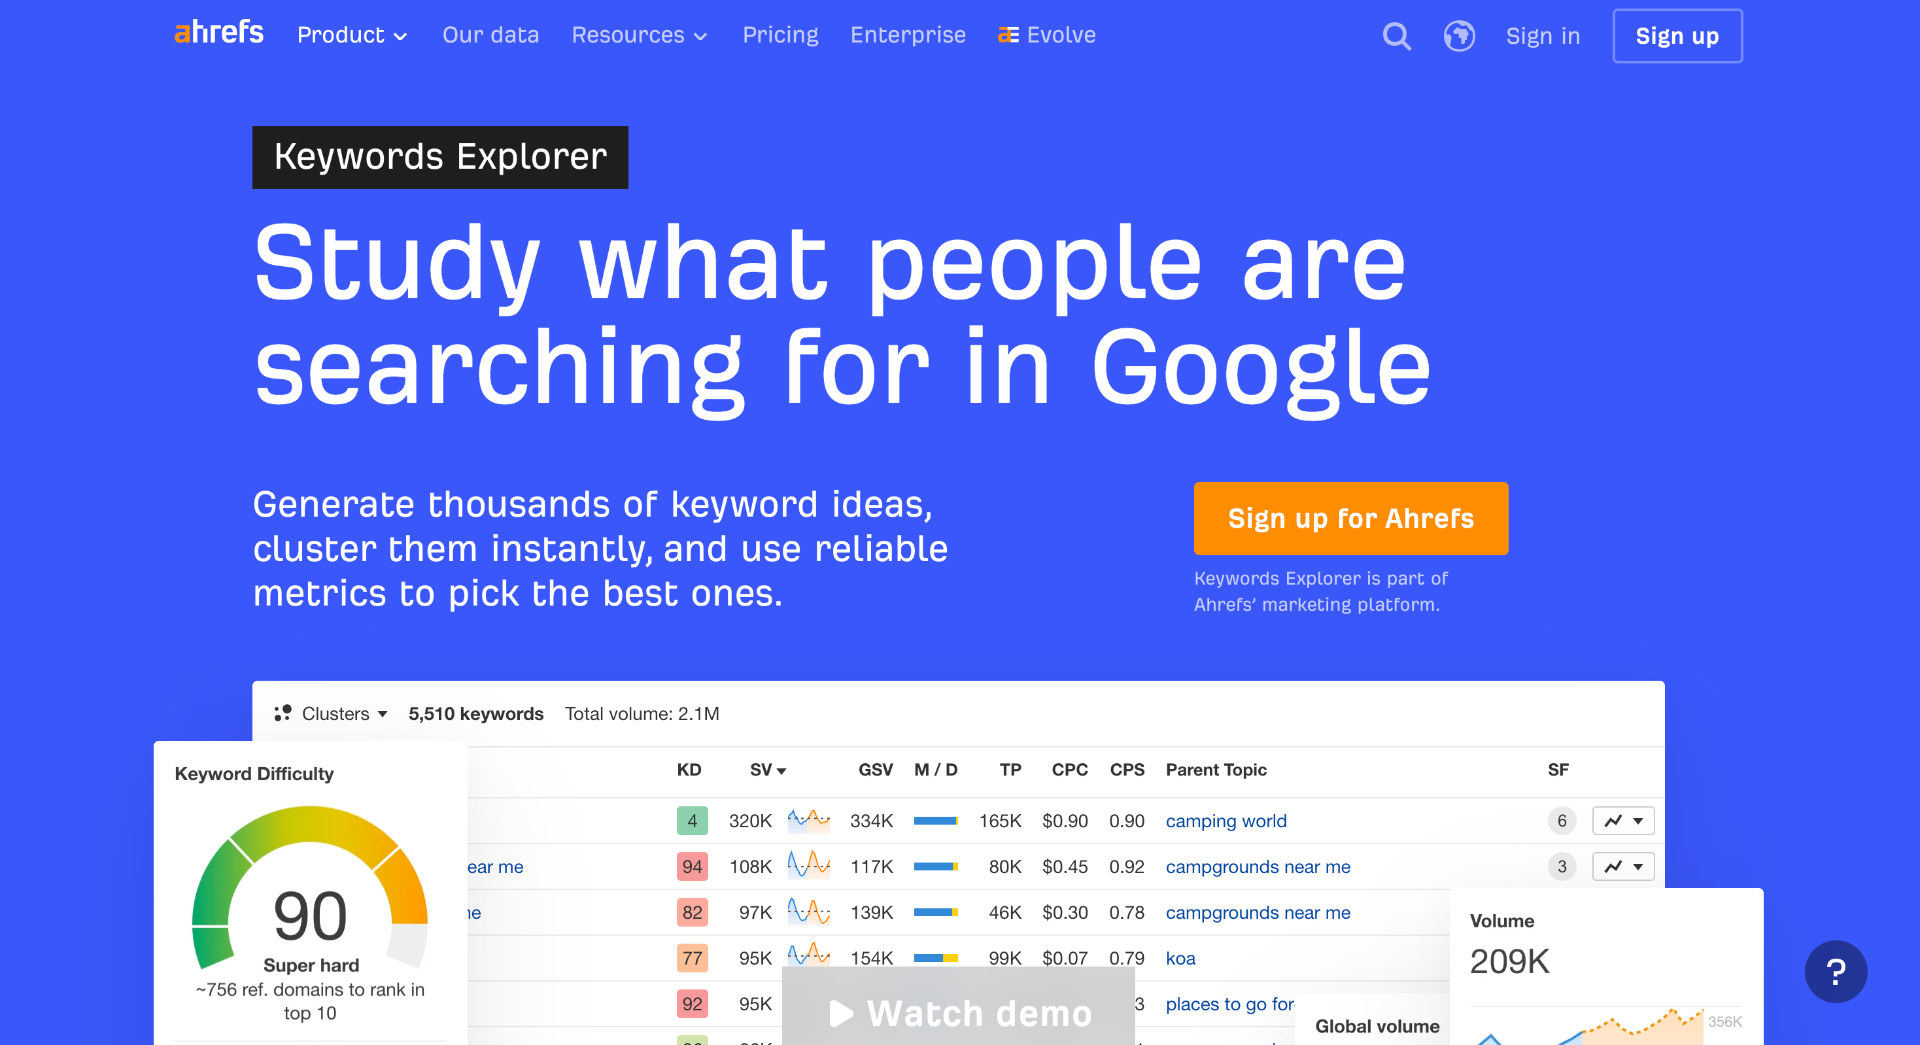Click the play icon in Watch demo

click(841, 1014)
